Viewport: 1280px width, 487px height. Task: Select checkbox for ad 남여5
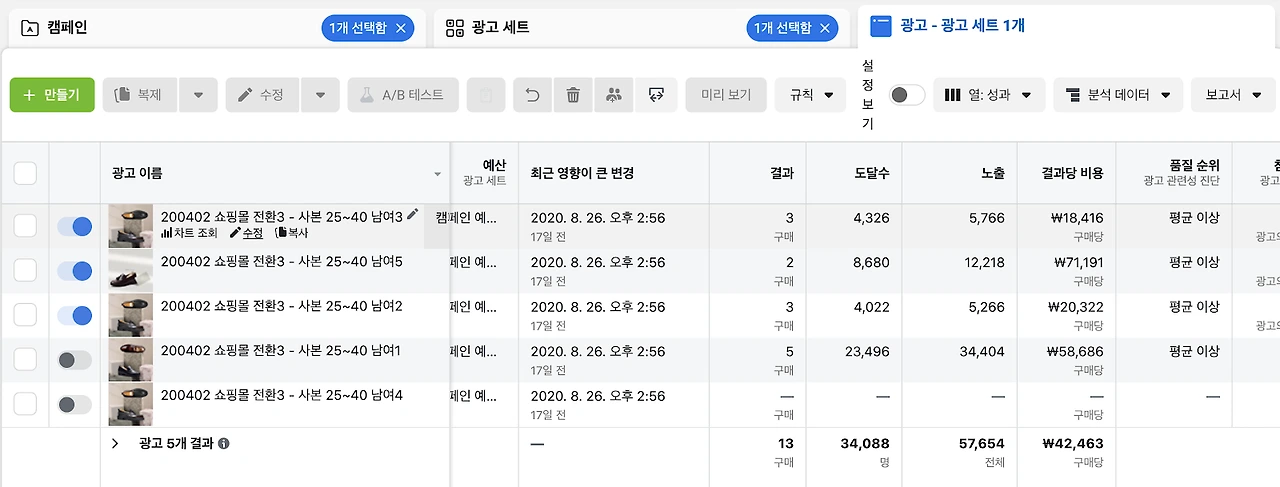pyautogui.click(x=25, y=270)
